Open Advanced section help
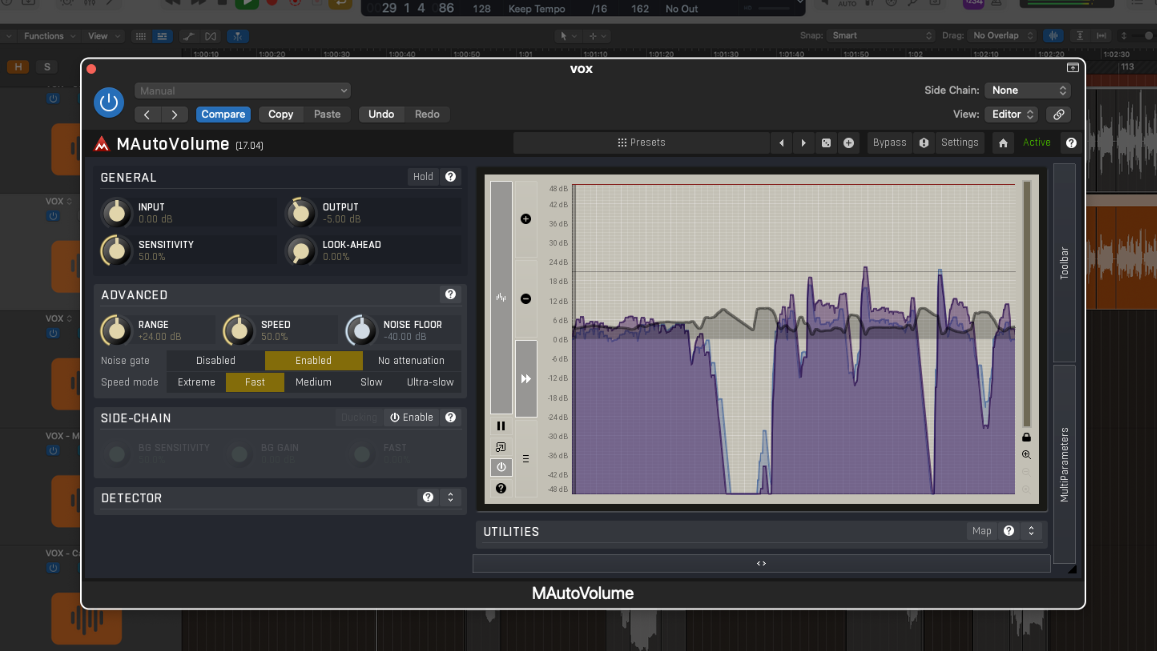 (x=450, y=294)
